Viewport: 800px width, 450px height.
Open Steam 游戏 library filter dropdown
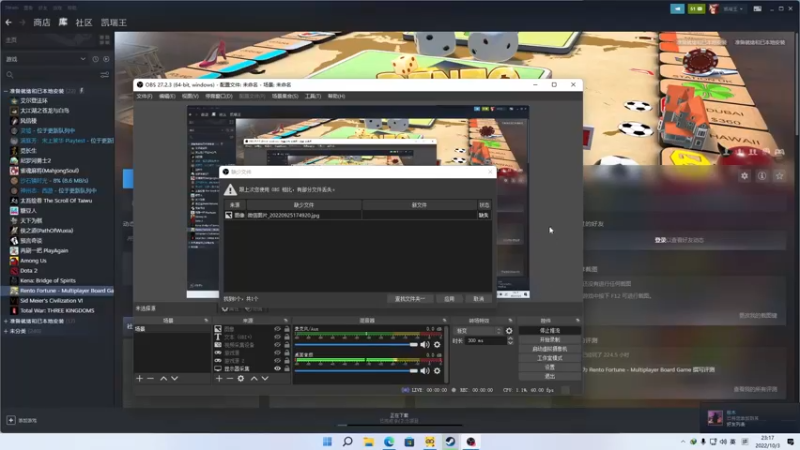click(x=45, y=59)
